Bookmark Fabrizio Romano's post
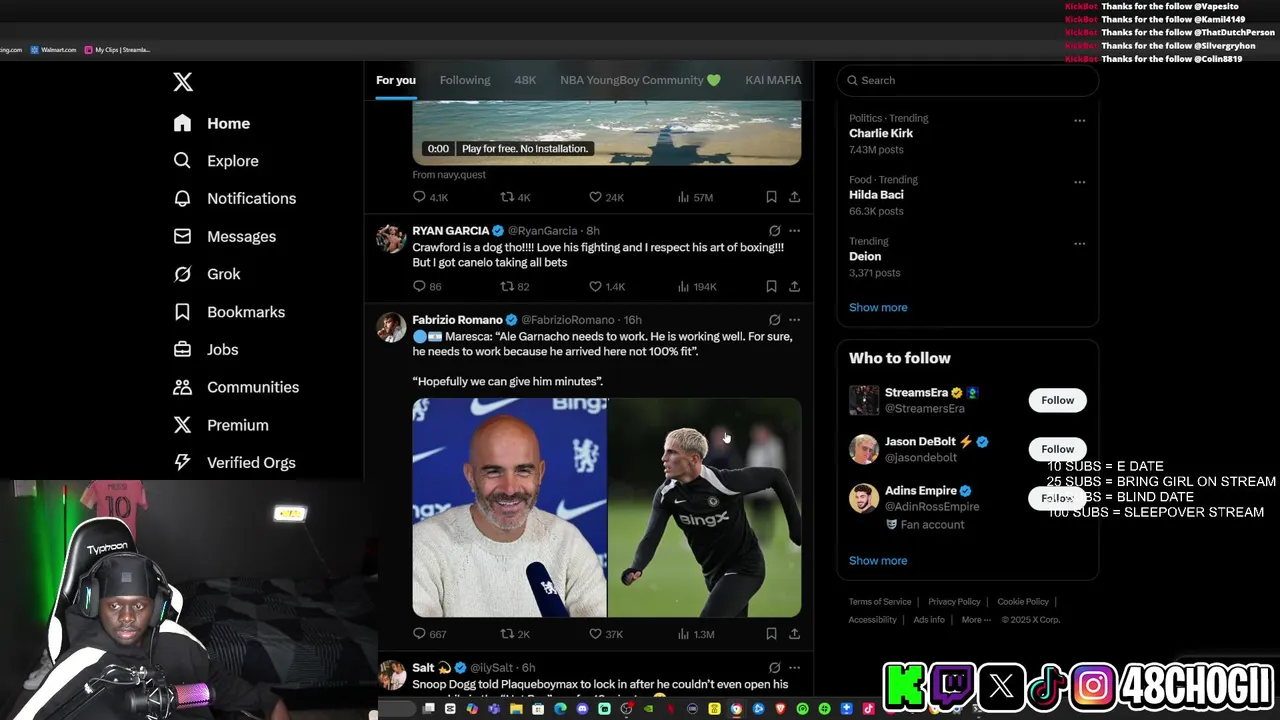 pos(771,634)
